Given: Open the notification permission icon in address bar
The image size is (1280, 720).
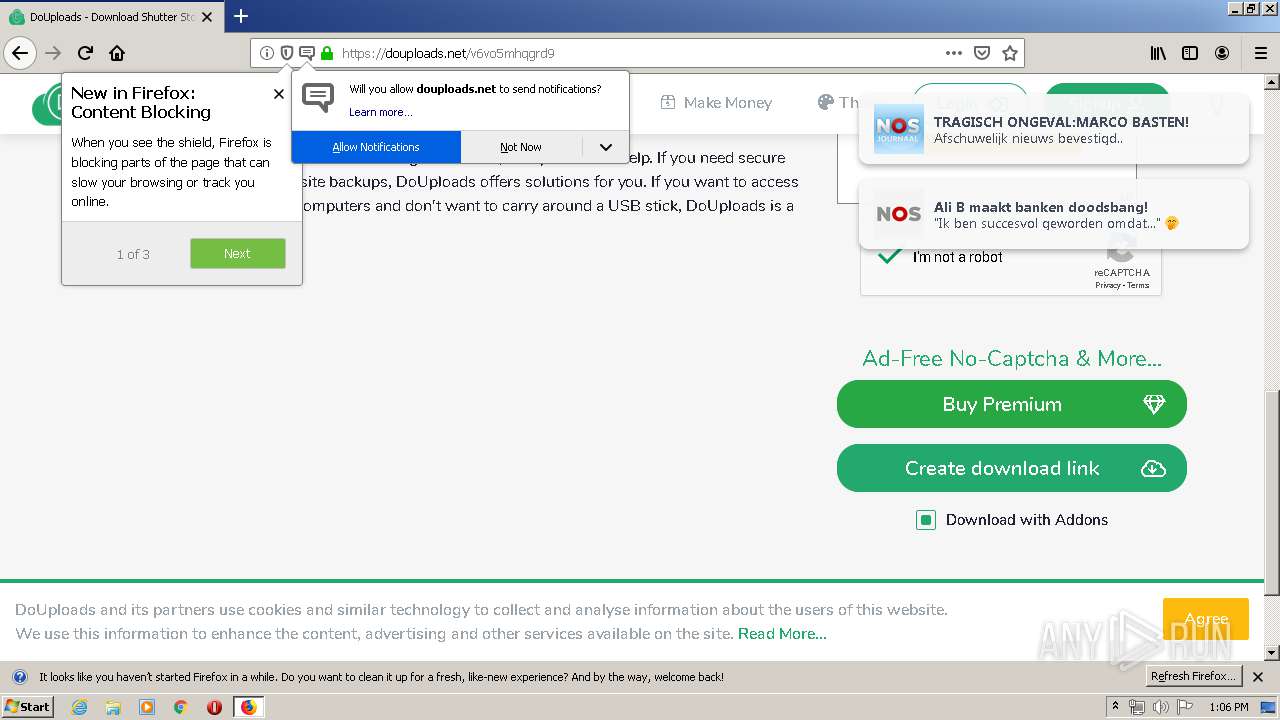Looking at the screenshot, I should tap(306, 53).
